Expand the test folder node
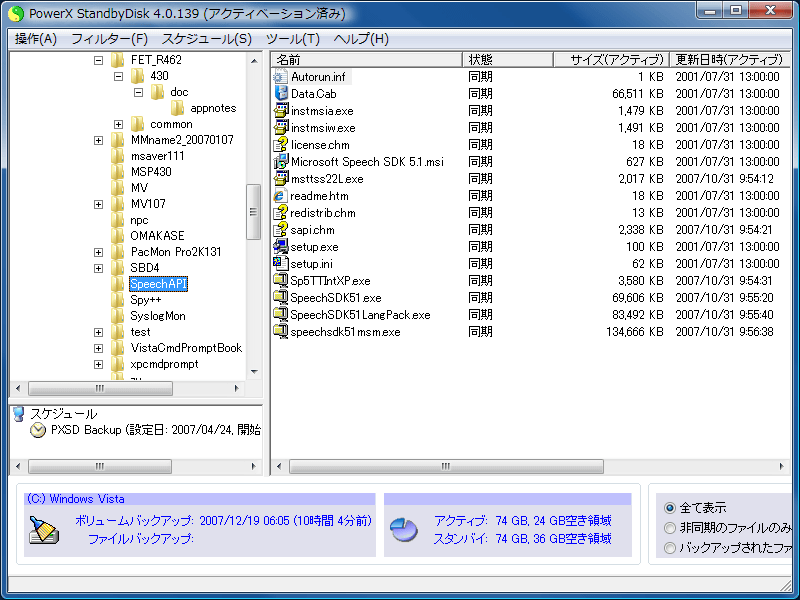This screenshot has width=800, height=600. coord(98,333)
